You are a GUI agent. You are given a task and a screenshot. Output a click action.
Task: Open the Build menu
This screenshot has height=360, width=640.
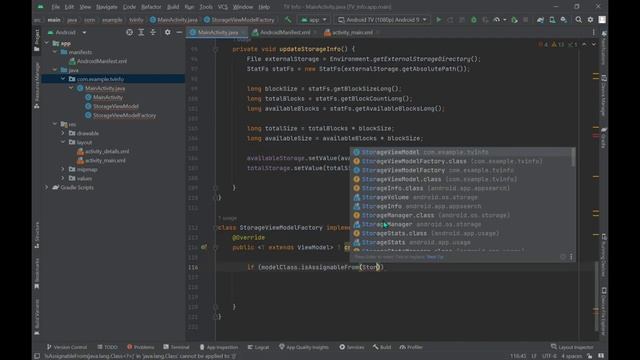(x=173, y=7)
